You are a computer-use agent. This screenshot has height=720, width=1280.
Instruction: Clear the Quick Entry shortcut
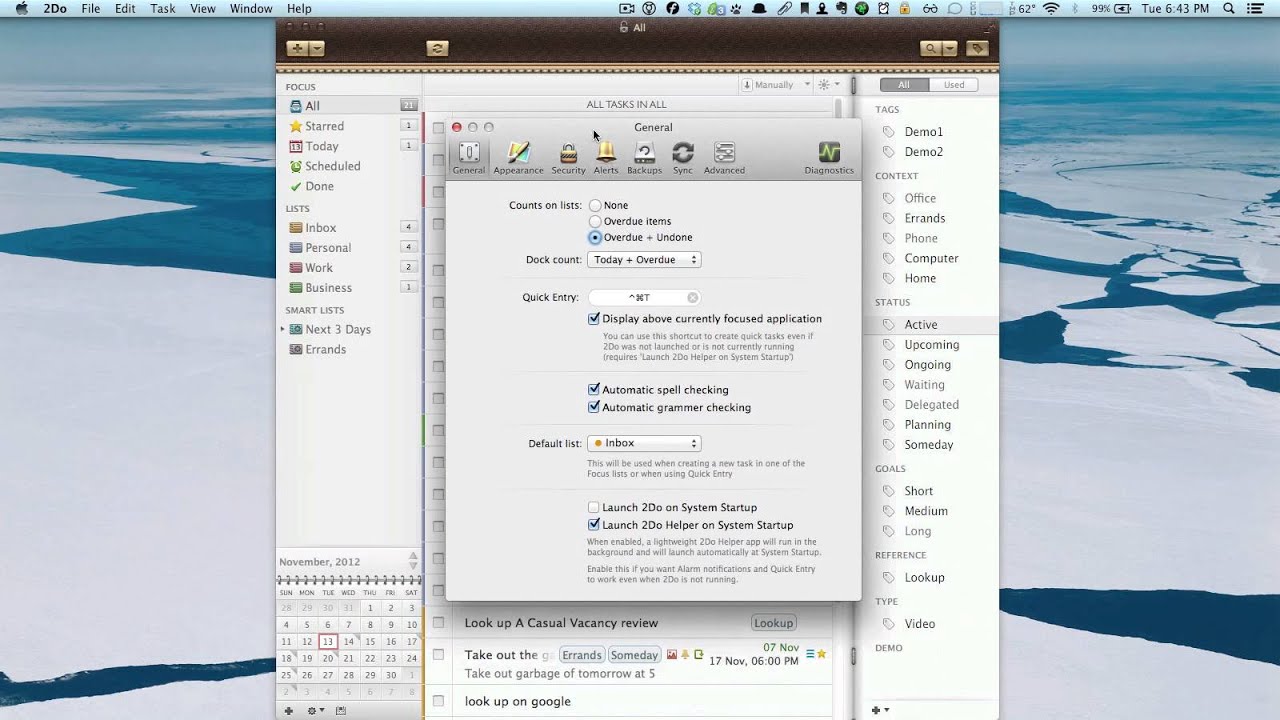tap(692, 297)
